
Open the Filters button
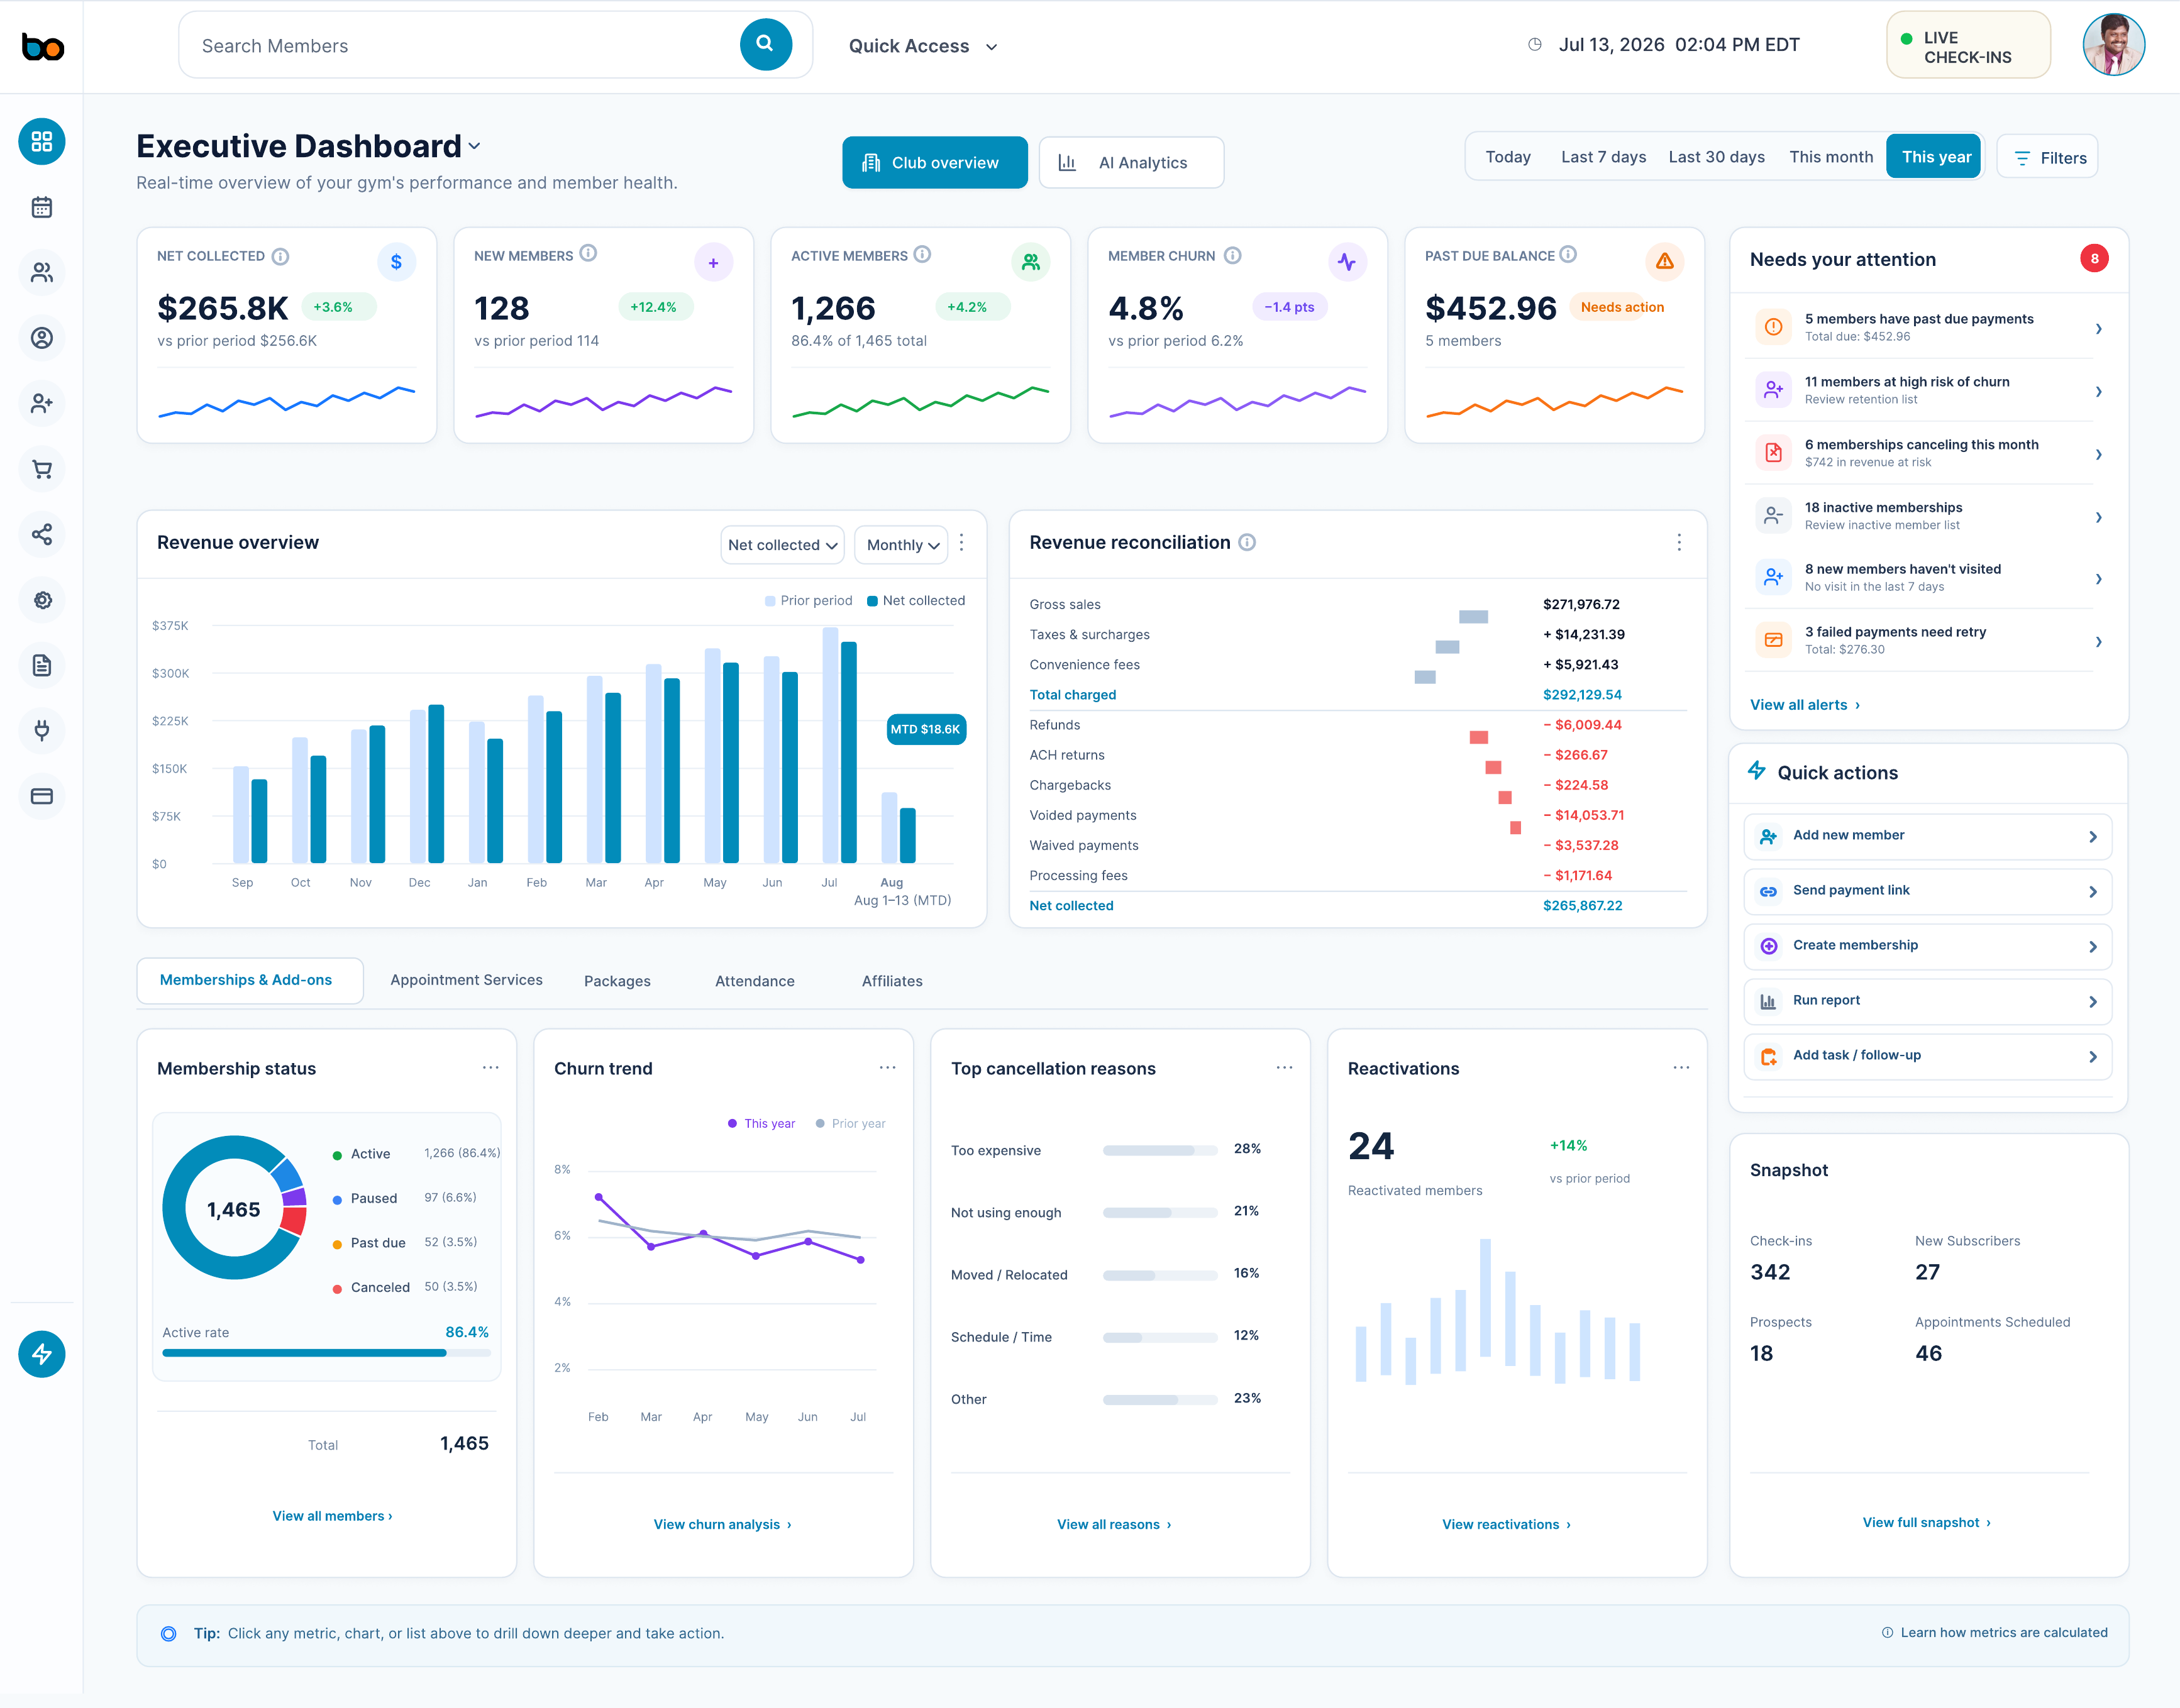2047,157
